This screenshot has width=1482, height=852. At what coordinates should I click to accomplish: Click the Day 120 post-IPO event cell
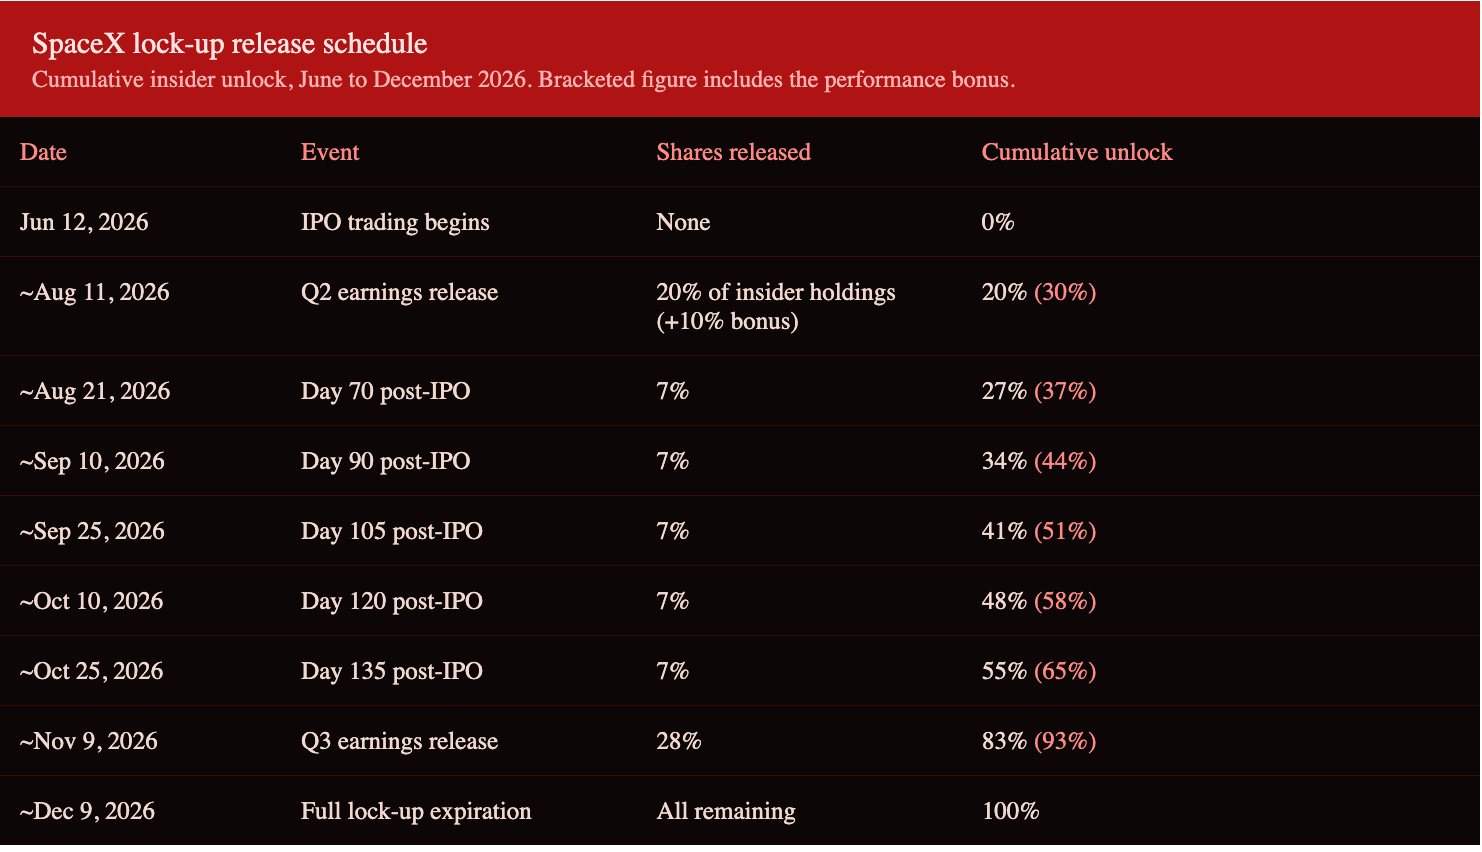(392, 601)
